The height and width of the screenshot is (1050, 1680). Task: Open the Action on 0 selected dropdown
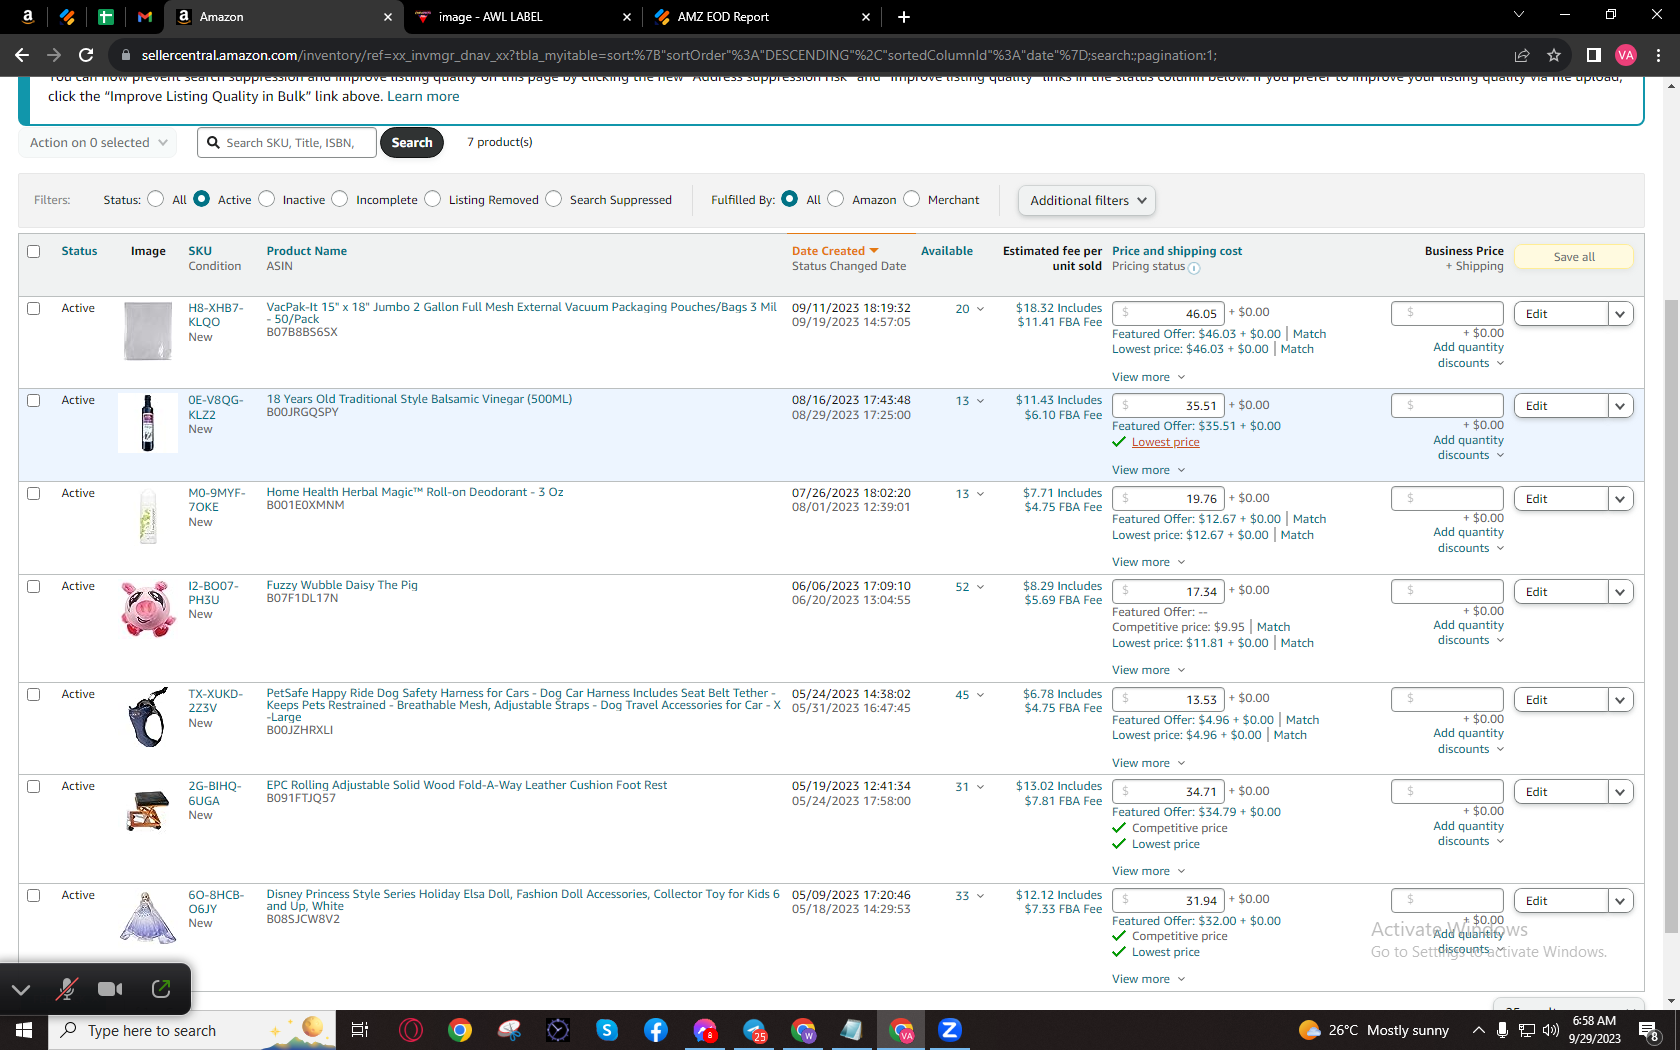click(x=98, y=143)
